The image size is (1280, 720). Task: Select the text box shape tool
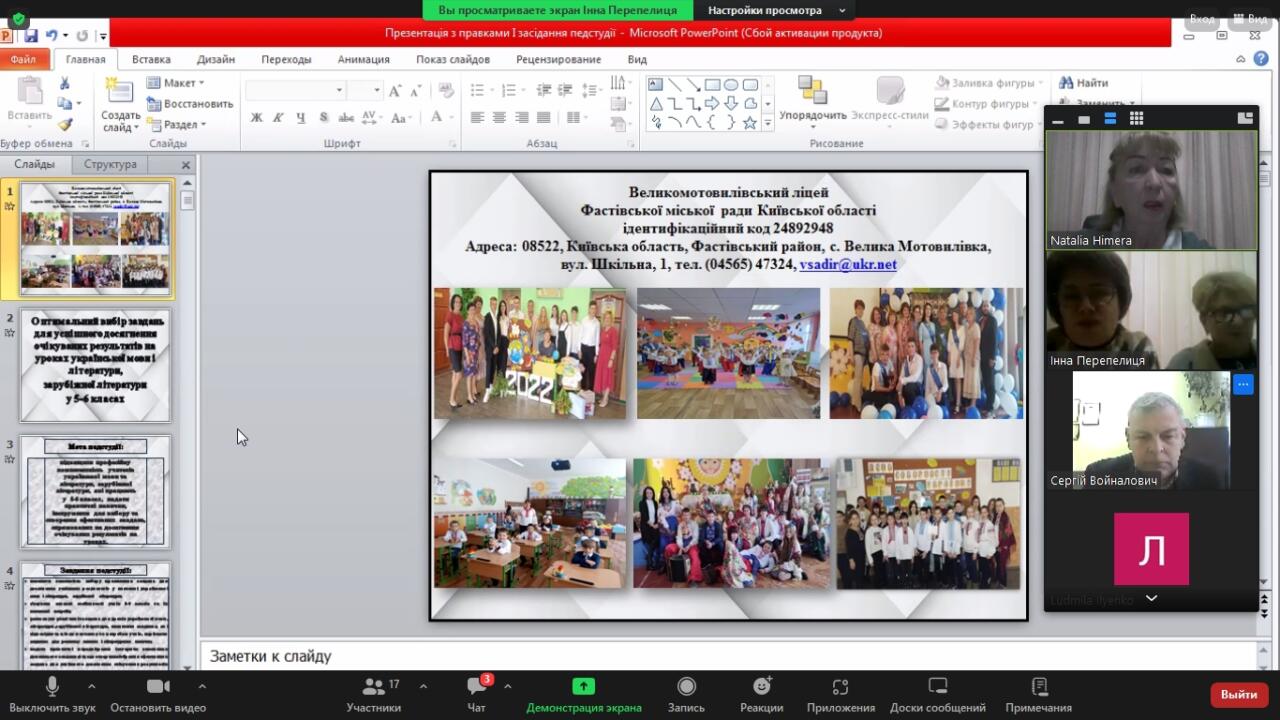point(655,85)
